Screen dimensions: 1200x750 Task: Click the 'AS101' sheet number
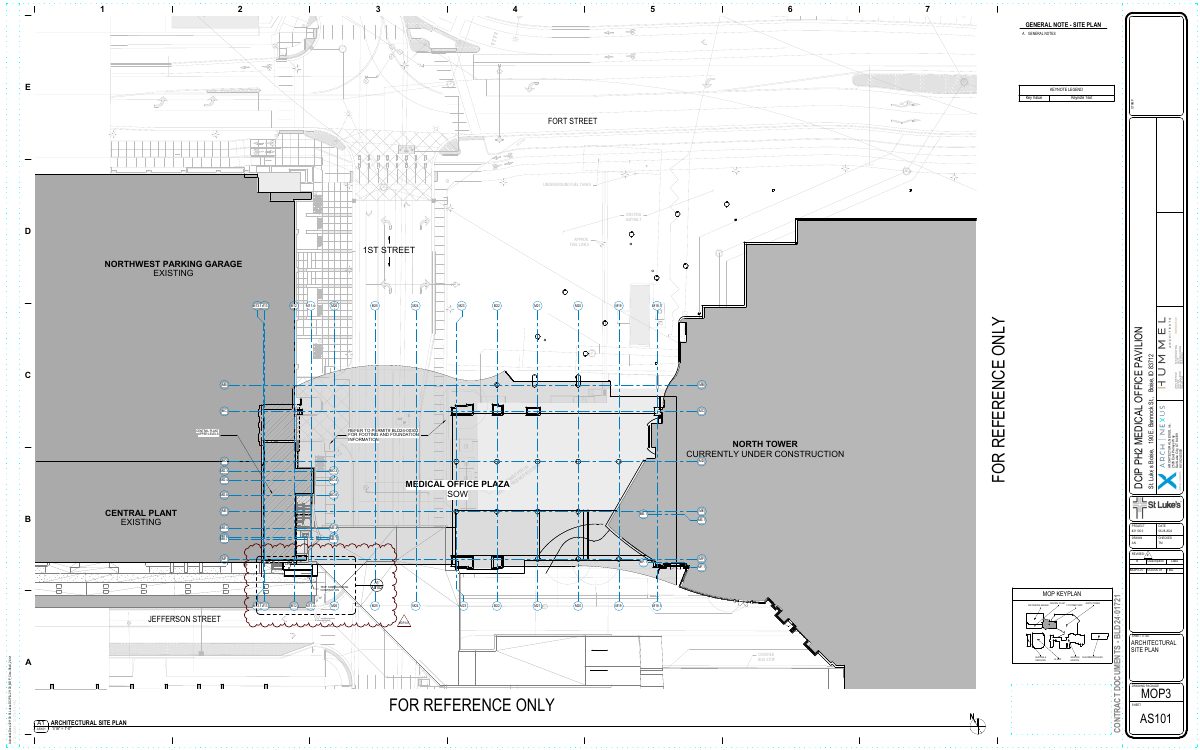click(x=1157, y=718)
